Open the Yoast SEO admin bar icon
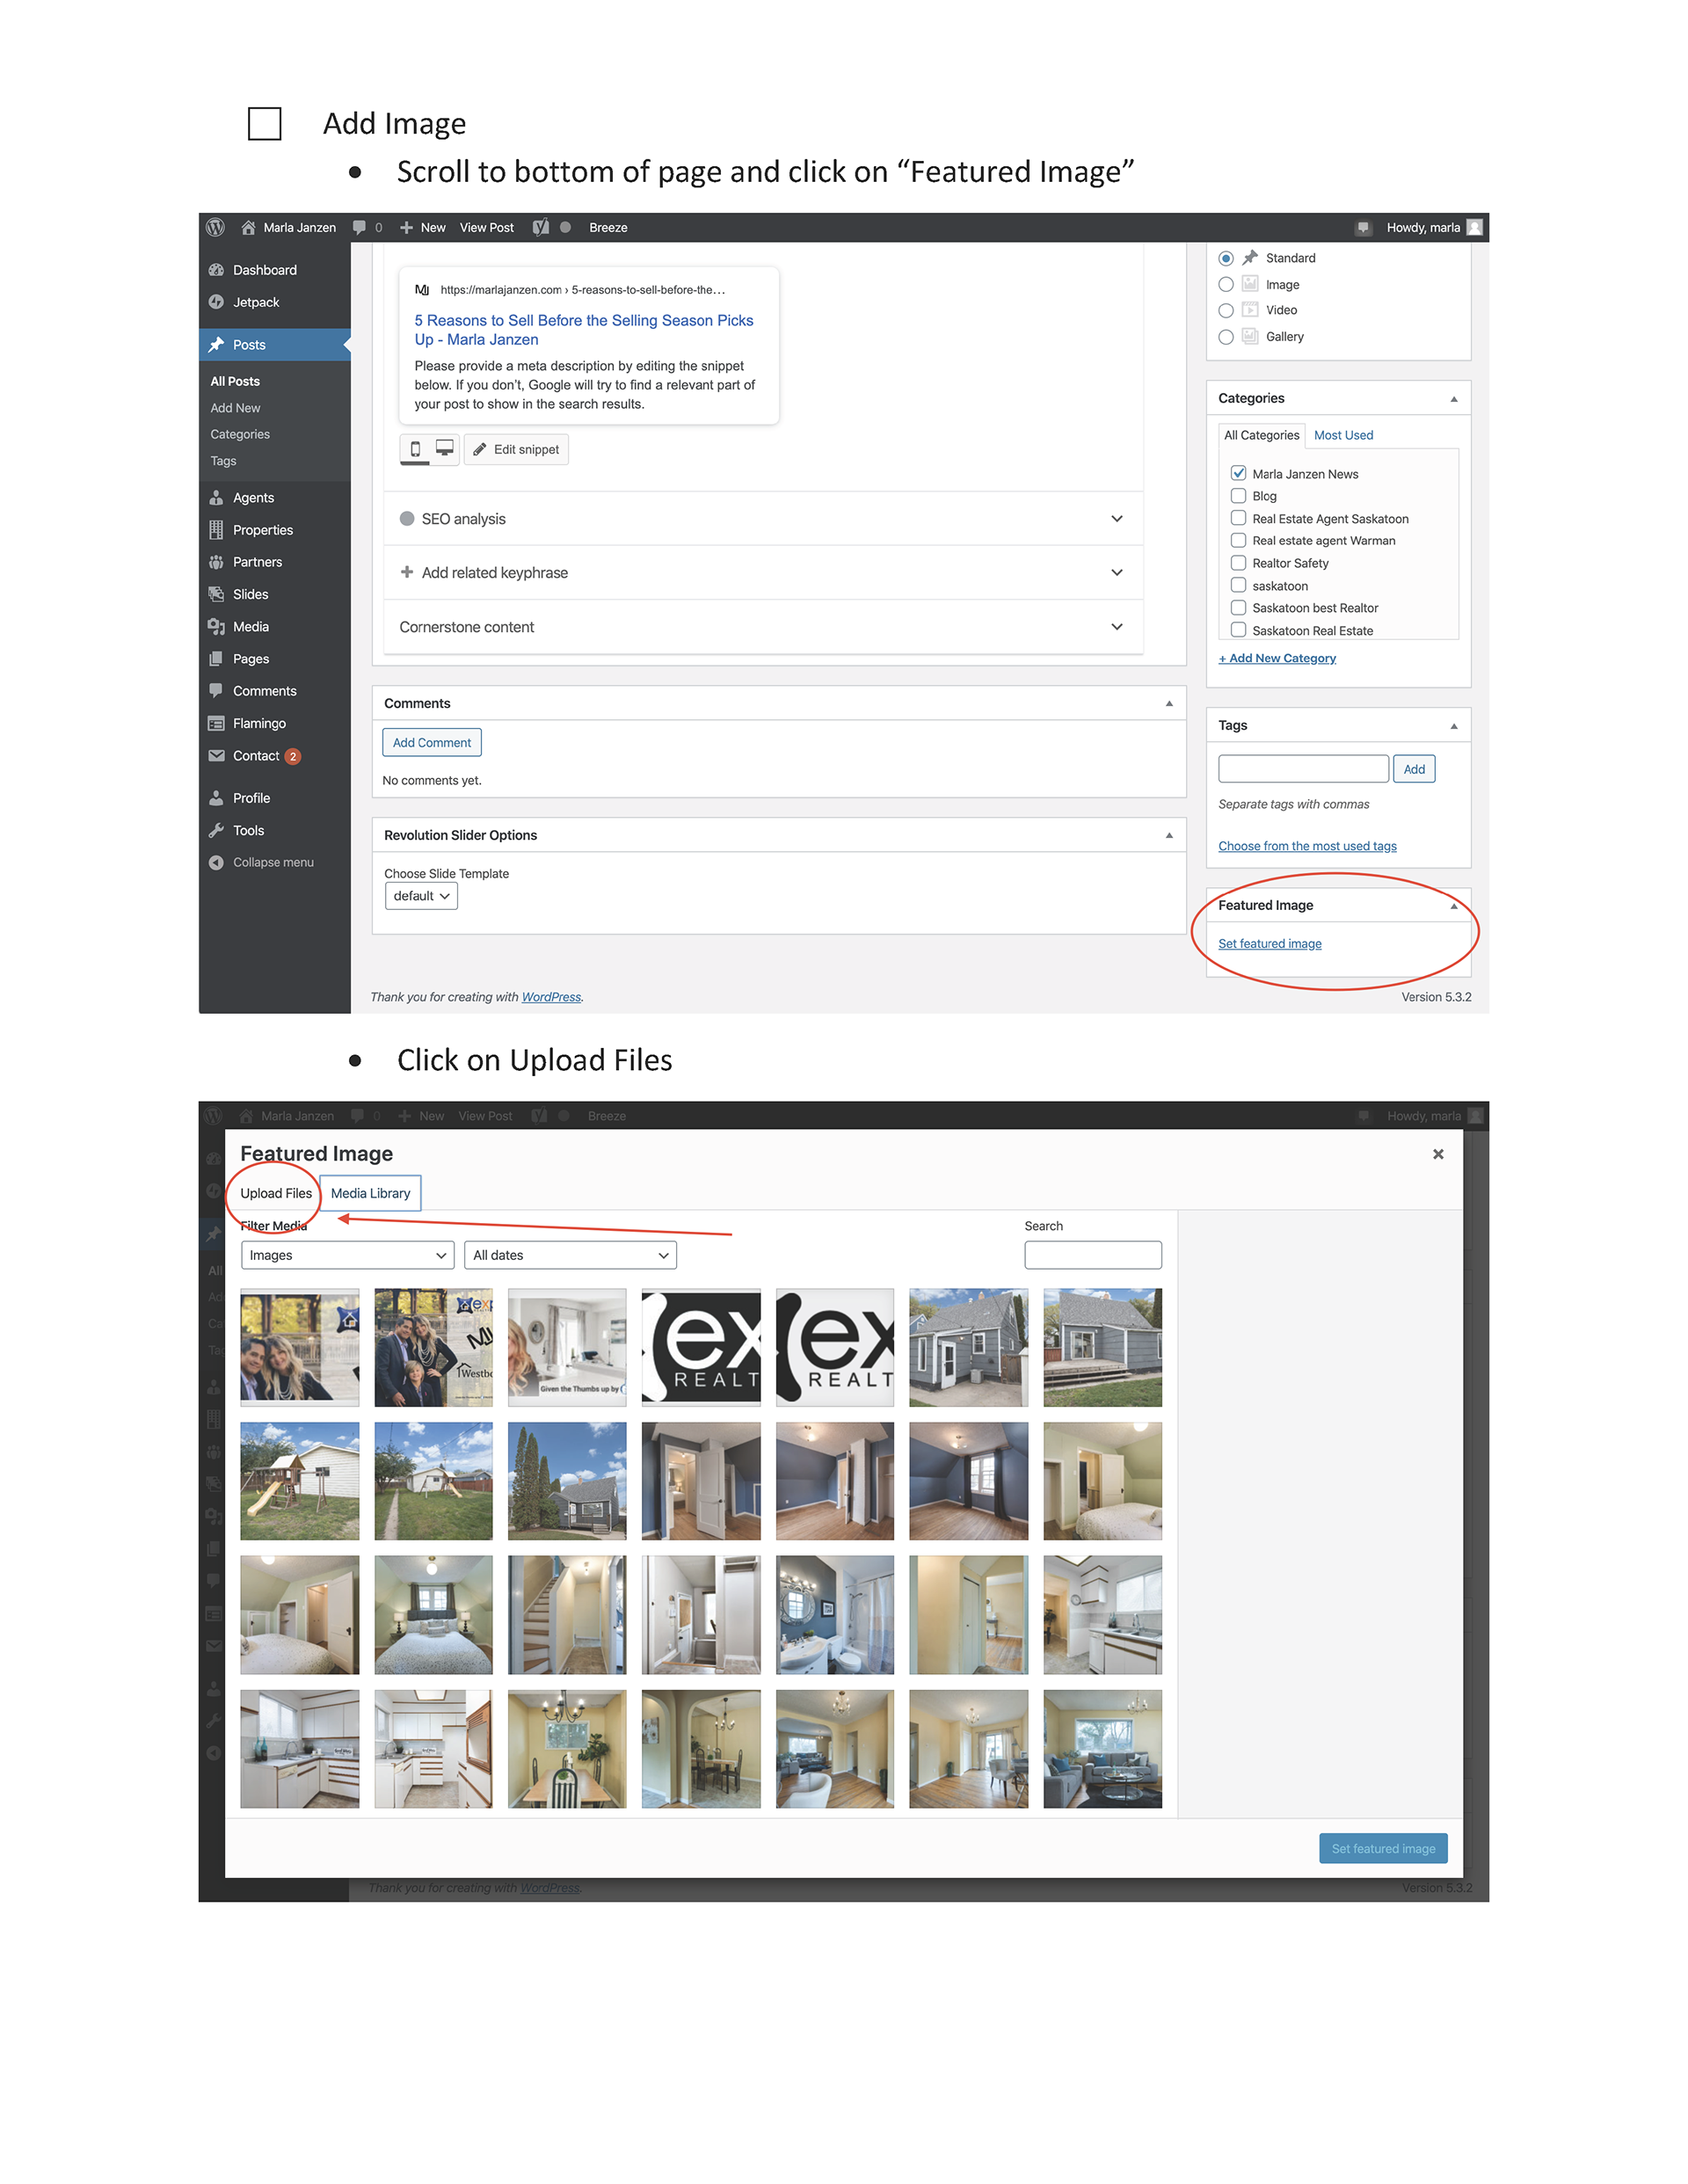The height and width of the screenshot is (2184, 1688). coord(541,227)
